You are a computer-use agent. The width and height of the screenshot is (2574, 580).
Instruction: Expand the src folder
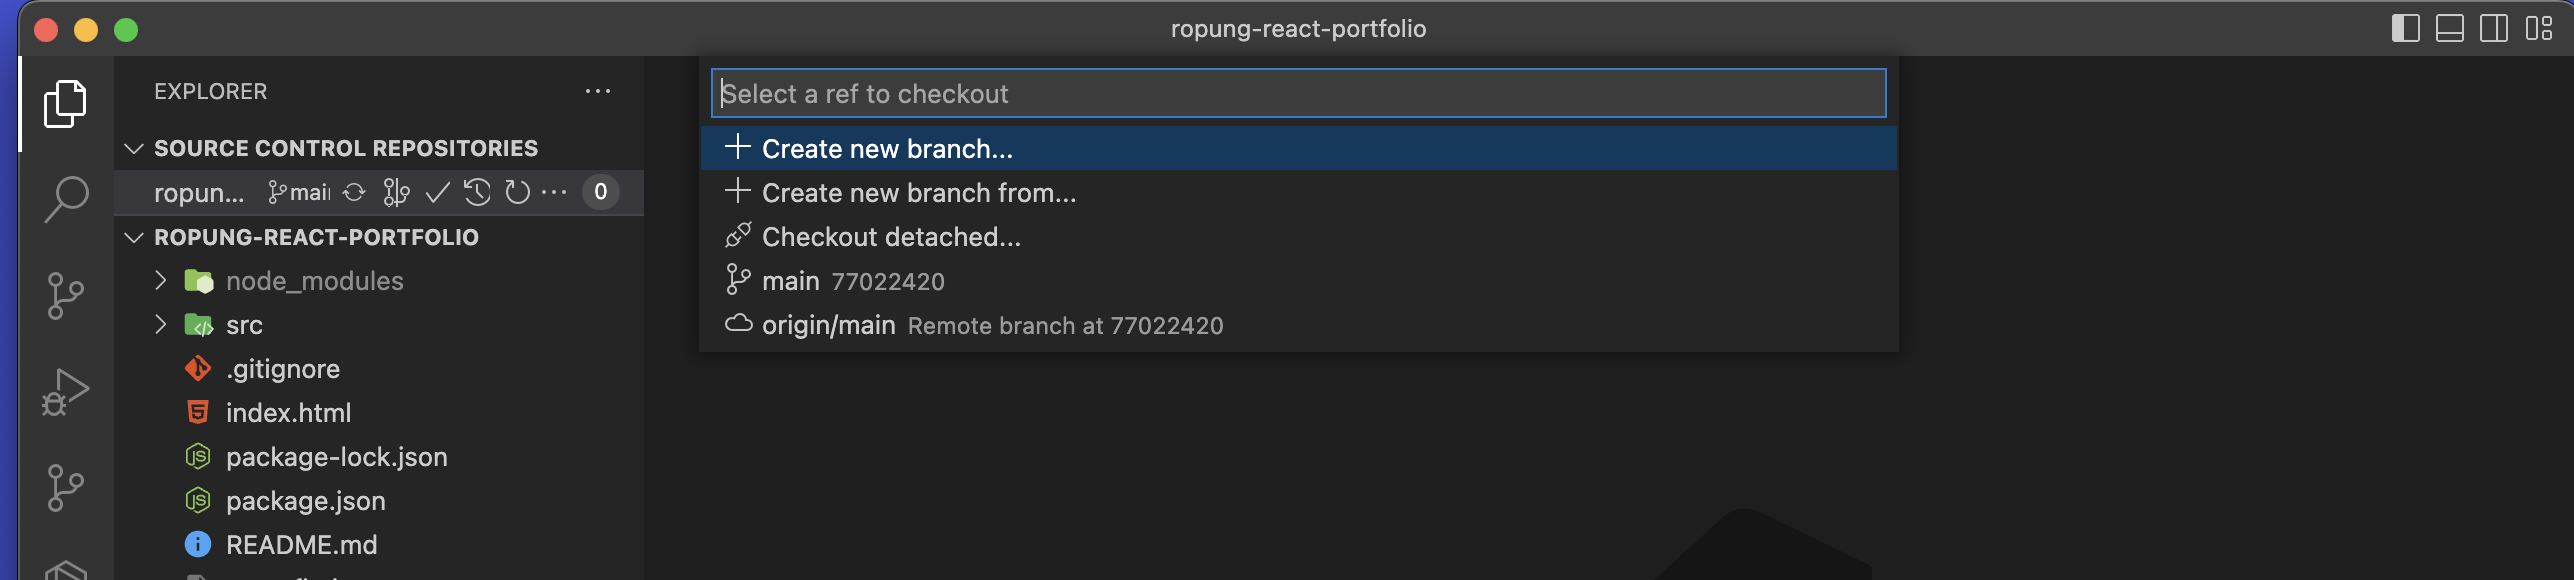tap(160, 325)
